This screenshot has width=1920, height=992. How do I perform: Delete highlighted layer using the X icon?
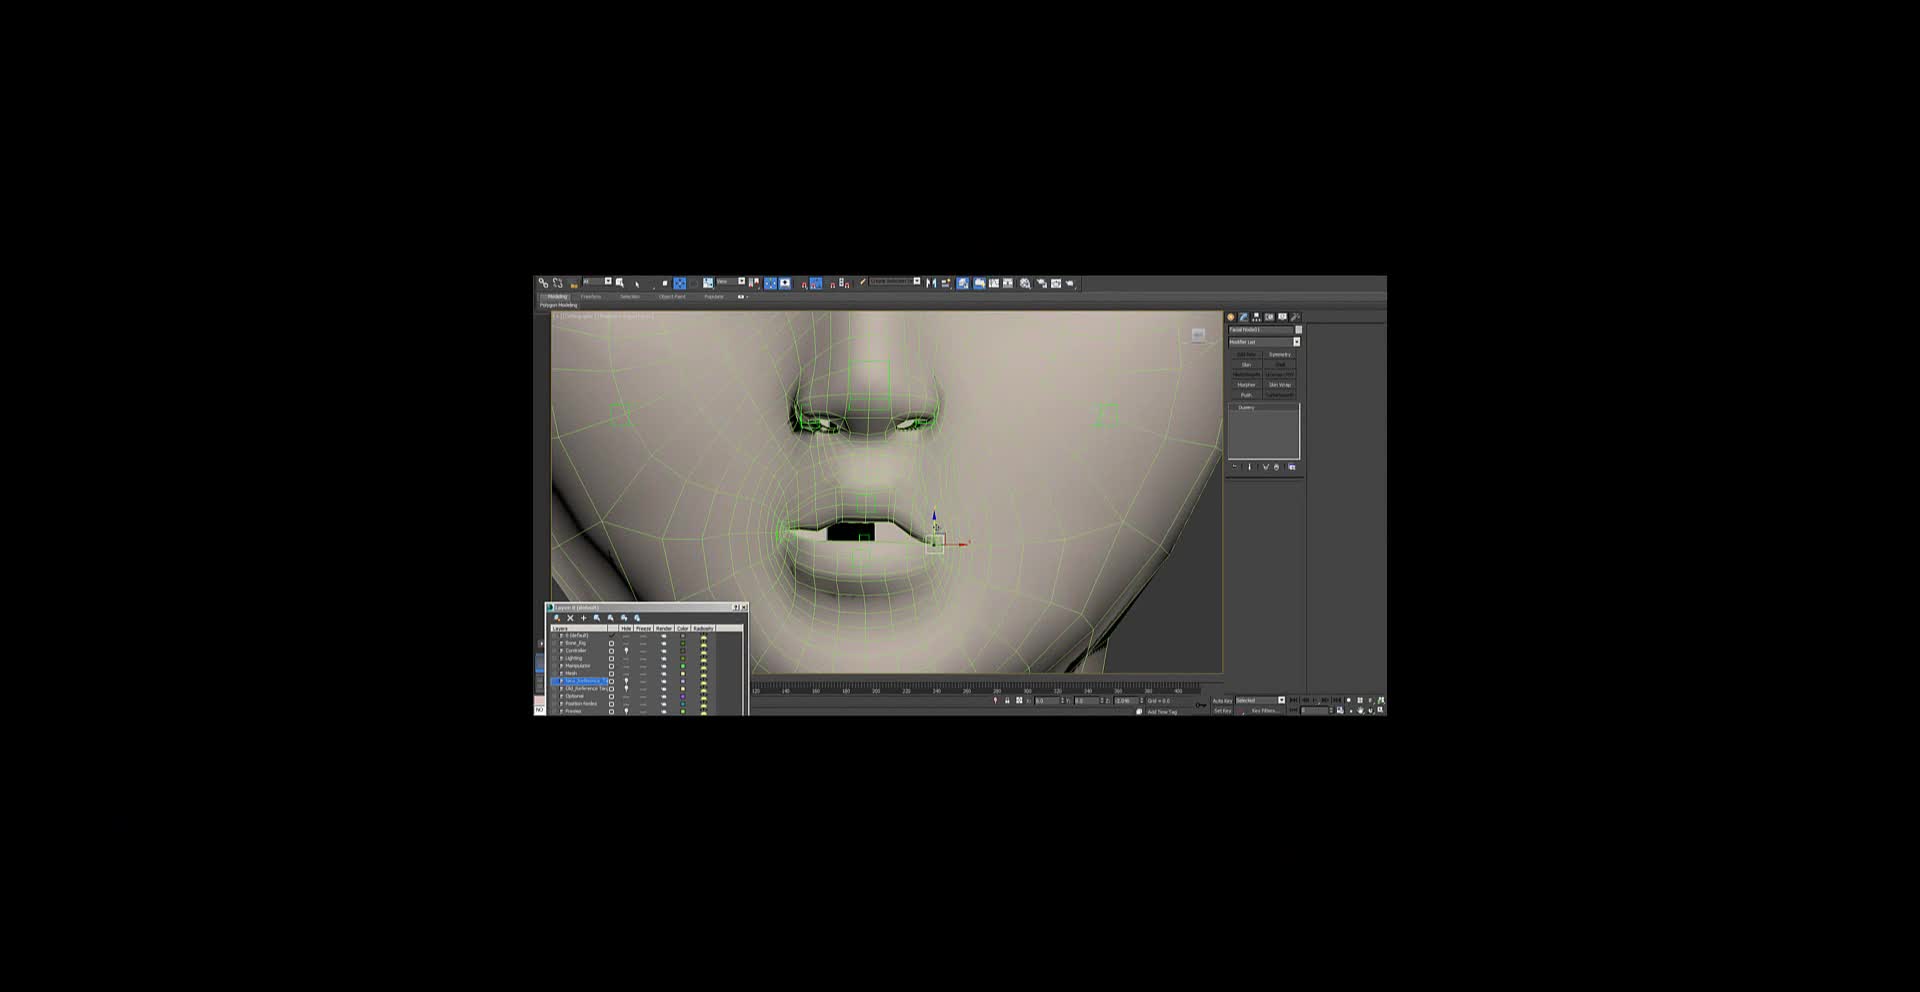(x=570, y=618)
